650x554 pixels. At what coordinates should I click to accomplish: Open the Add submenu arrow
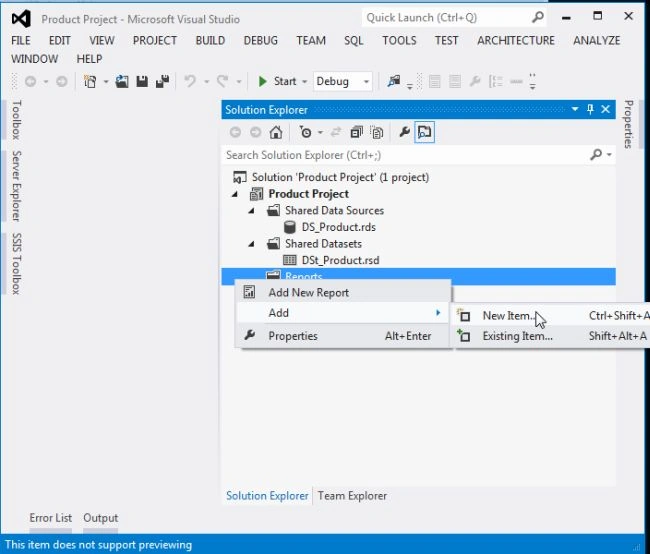438,313
